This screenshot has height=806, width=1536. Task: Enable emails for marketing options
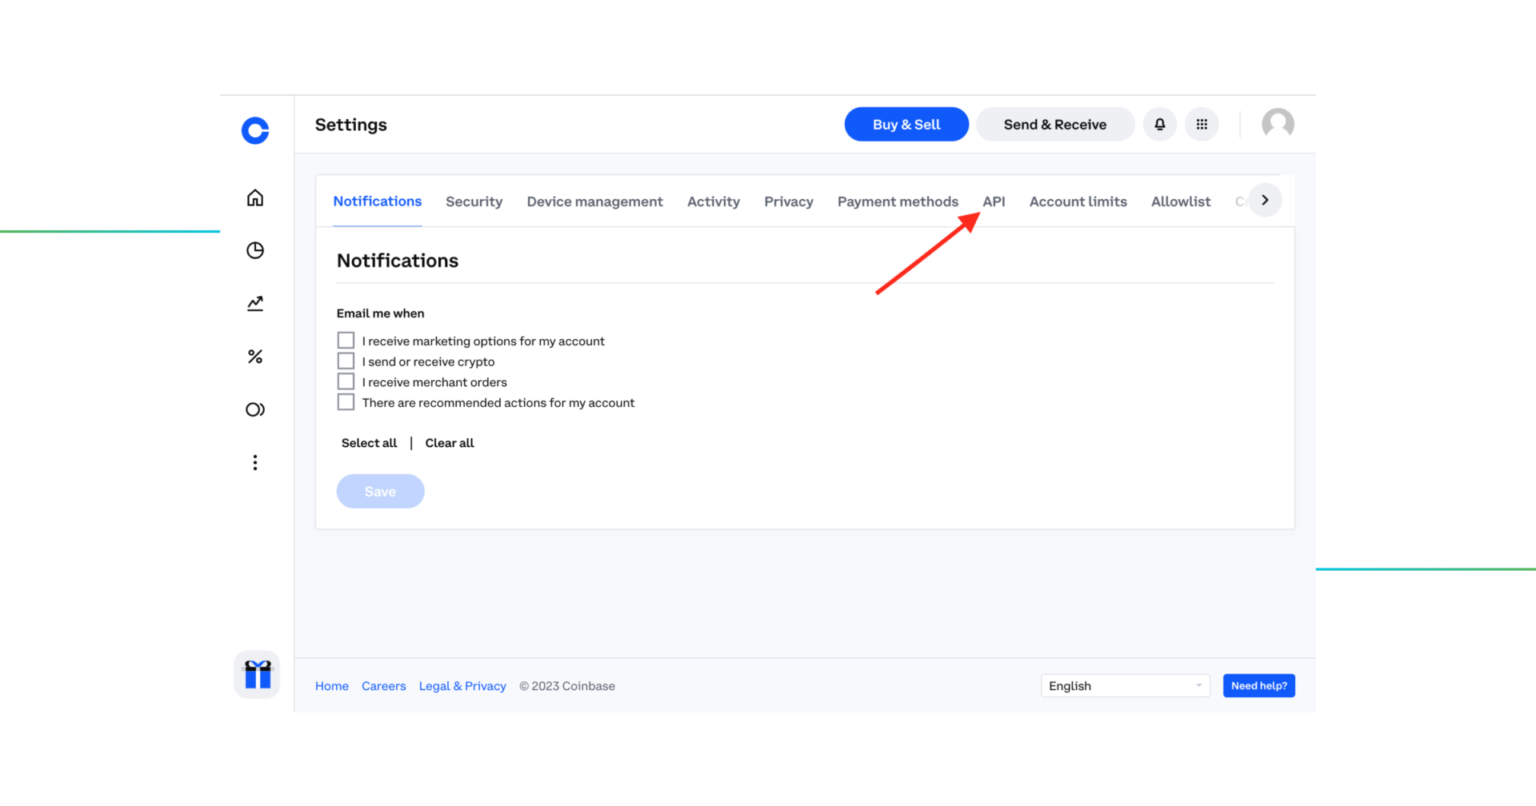click(345, 340)
